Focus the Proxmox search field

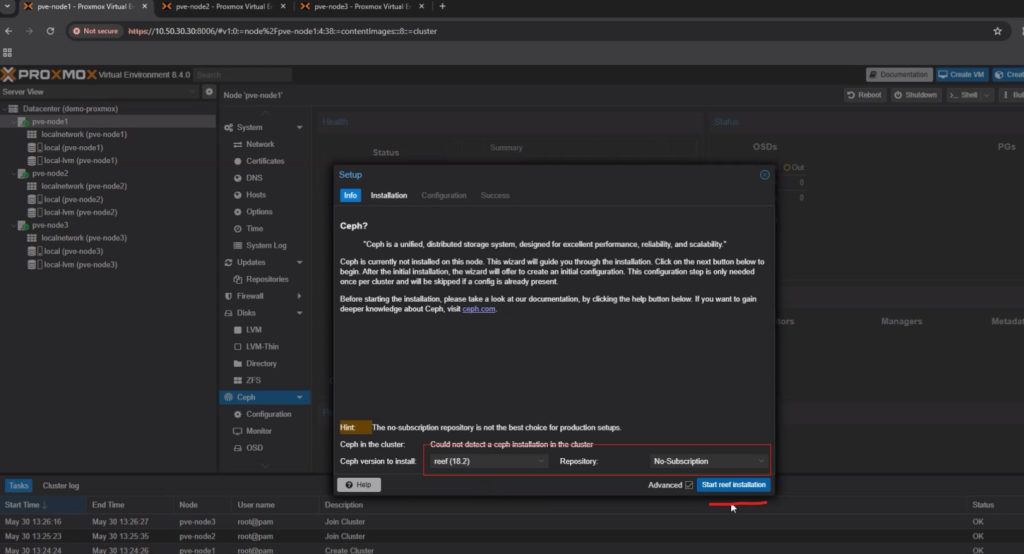pos(242,74)
